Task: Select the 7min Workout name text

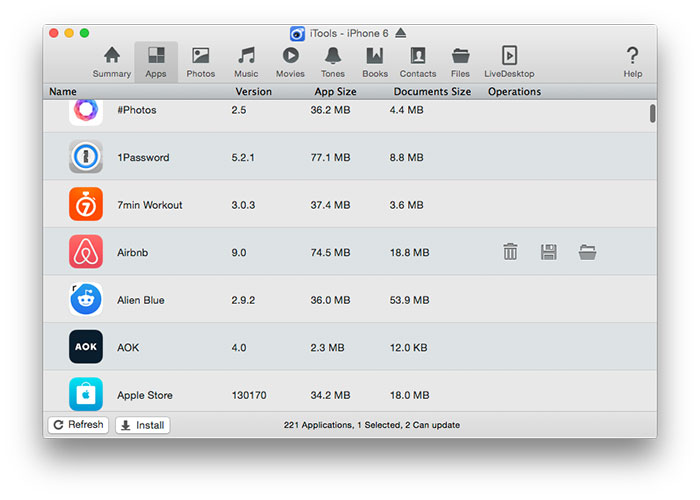Action: tap(150, 205)
